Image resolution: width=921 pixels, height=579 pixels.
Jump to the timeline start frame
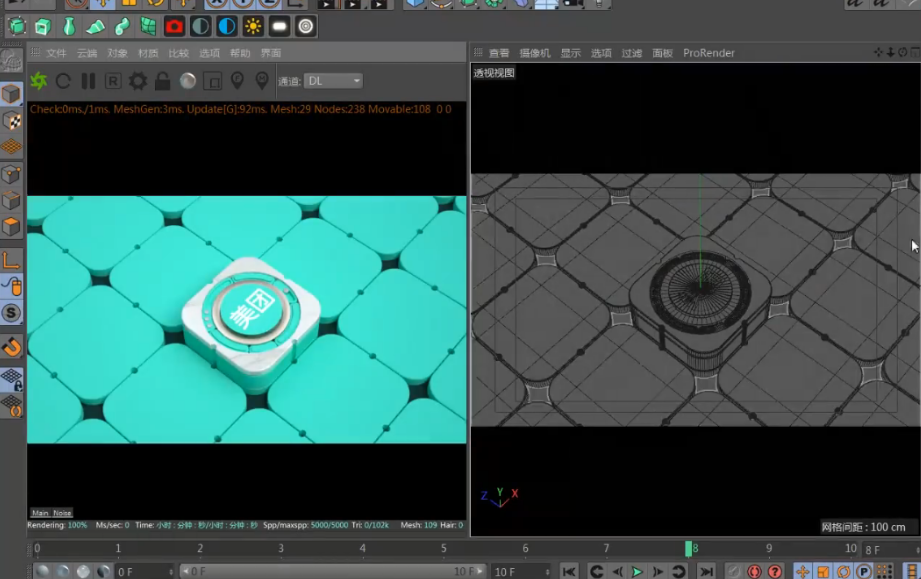(x=569, y=572)
